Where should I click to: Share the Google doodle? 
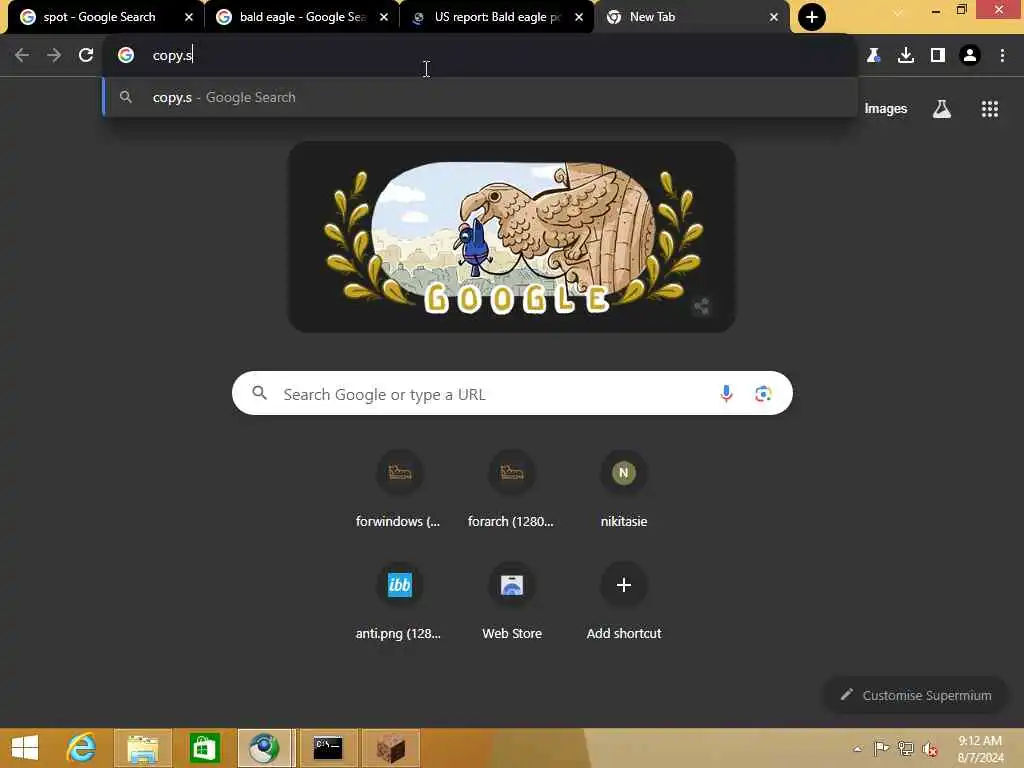tap(701, 306)
